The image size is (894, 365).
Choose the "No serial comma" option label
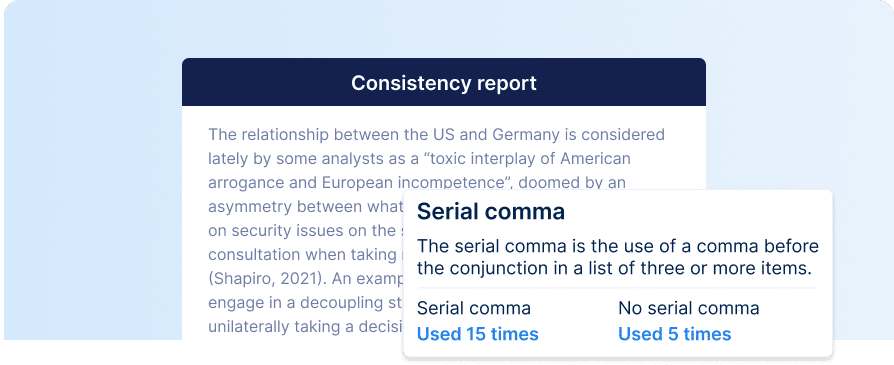pos(689,309)
